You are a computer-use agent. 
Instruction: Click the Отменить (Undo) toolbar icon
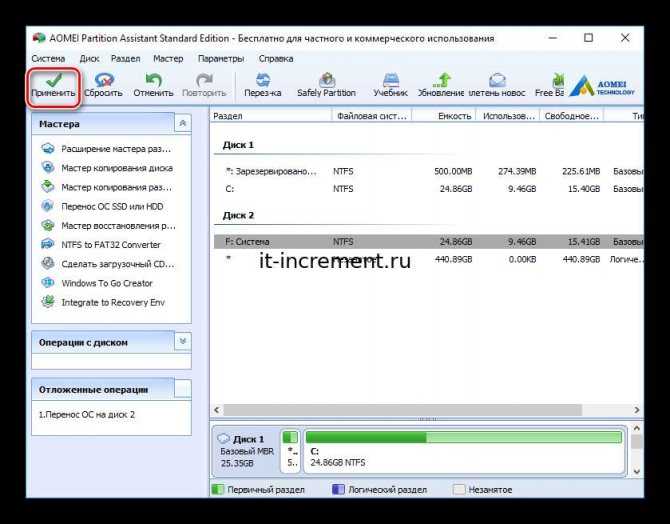[x=153, y=80]
